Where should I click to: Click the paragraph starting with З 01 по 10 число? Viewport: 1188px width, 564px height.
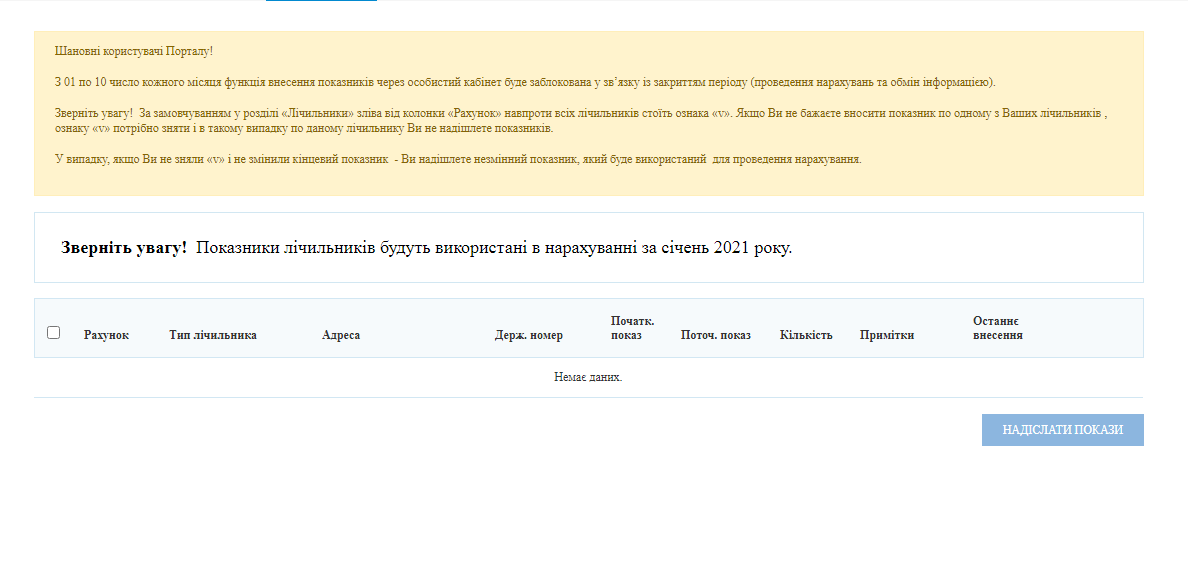pyautogui.click(x=525, y=82)
